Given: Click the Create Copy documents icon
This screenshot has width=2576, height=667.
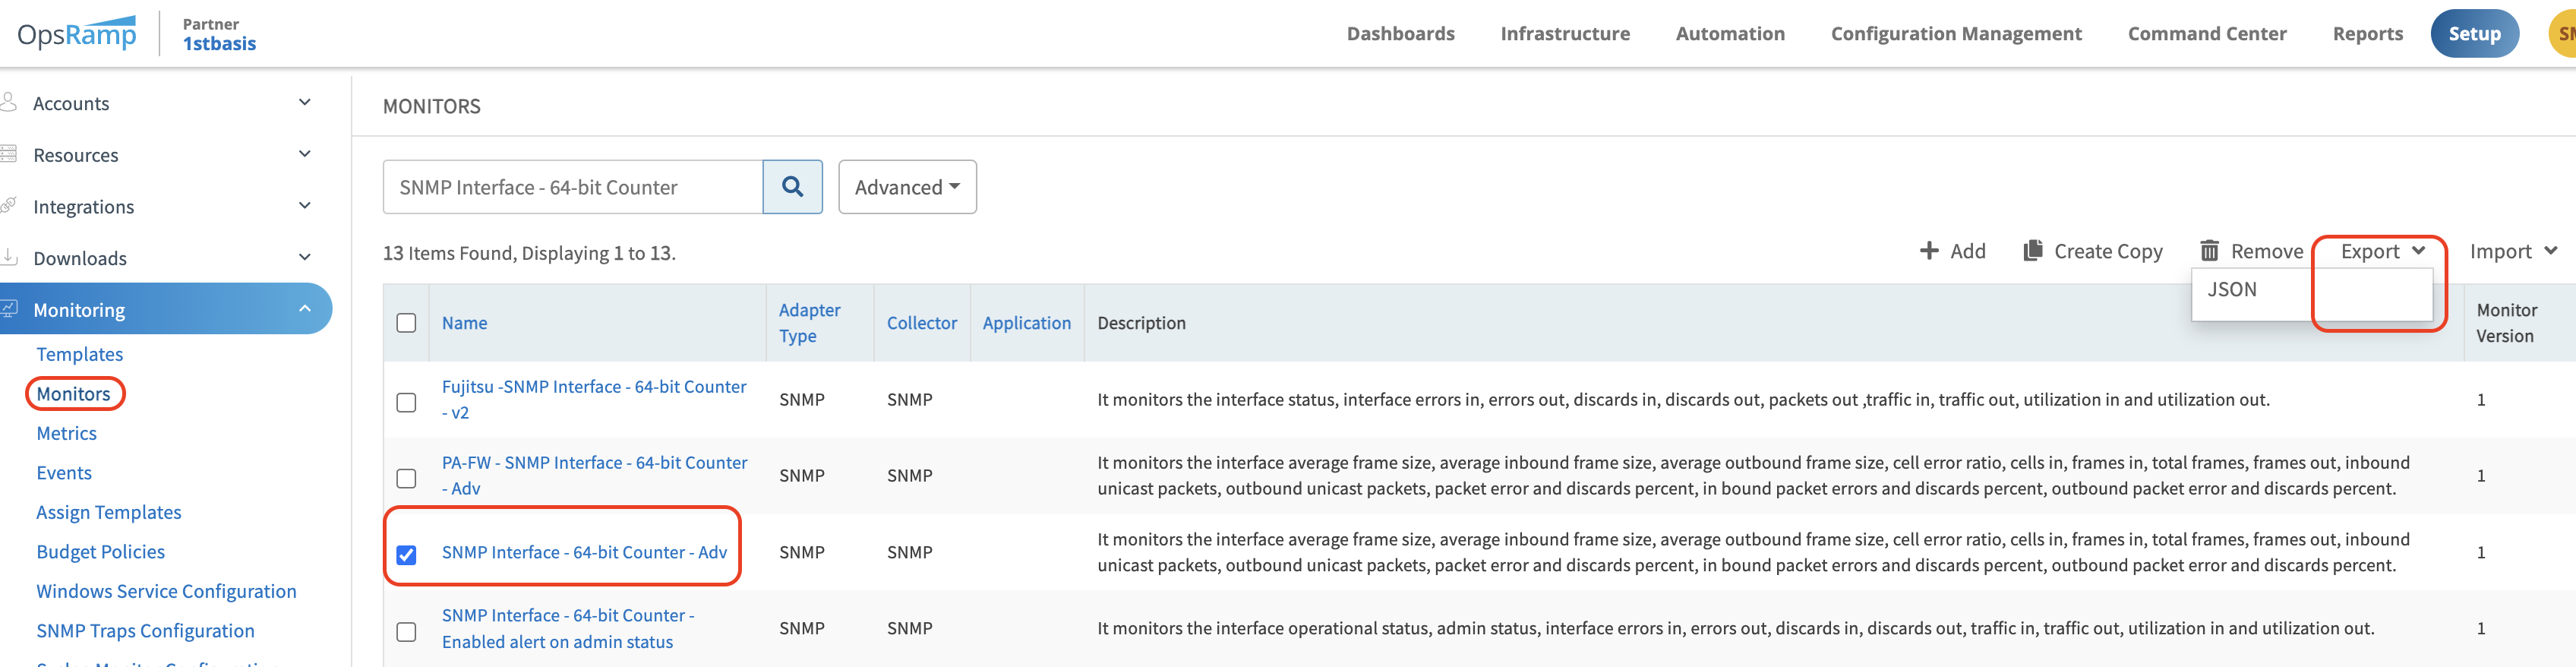Looking at the screenshot, I should coord(2032,251).
